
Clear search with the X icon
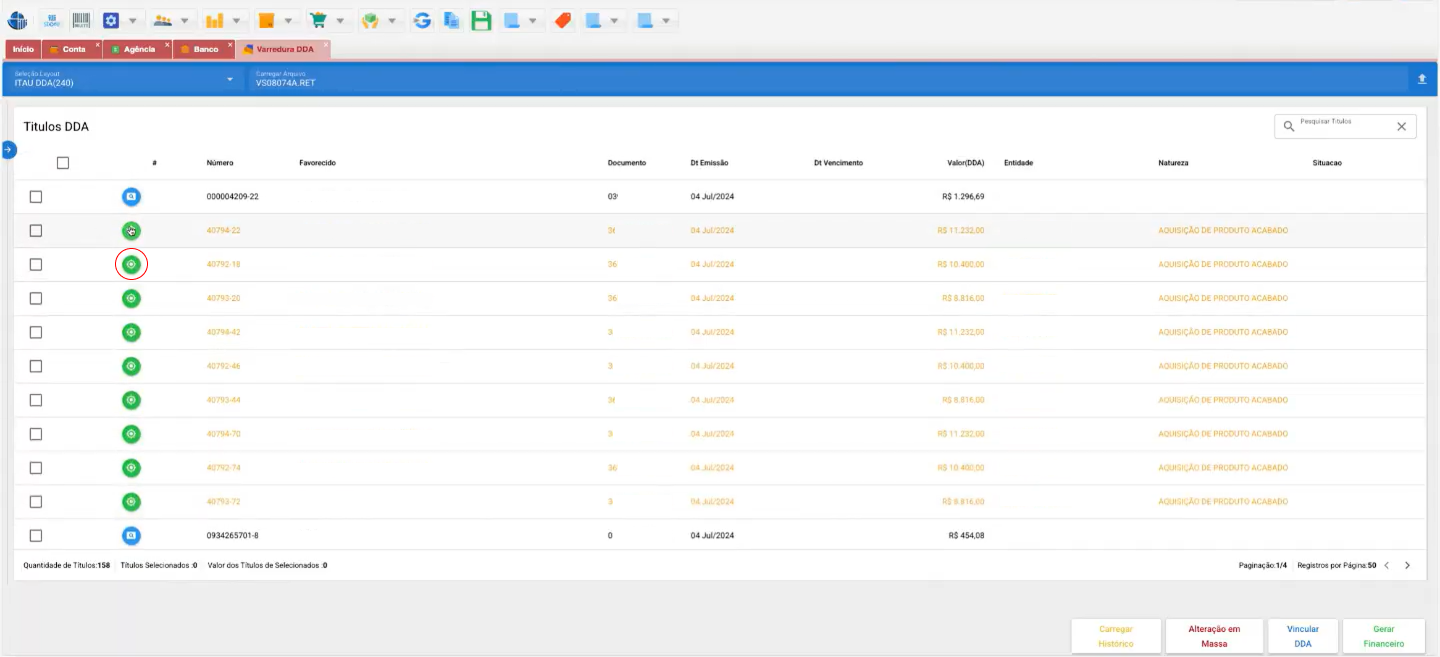click(x=1401, y=126)
